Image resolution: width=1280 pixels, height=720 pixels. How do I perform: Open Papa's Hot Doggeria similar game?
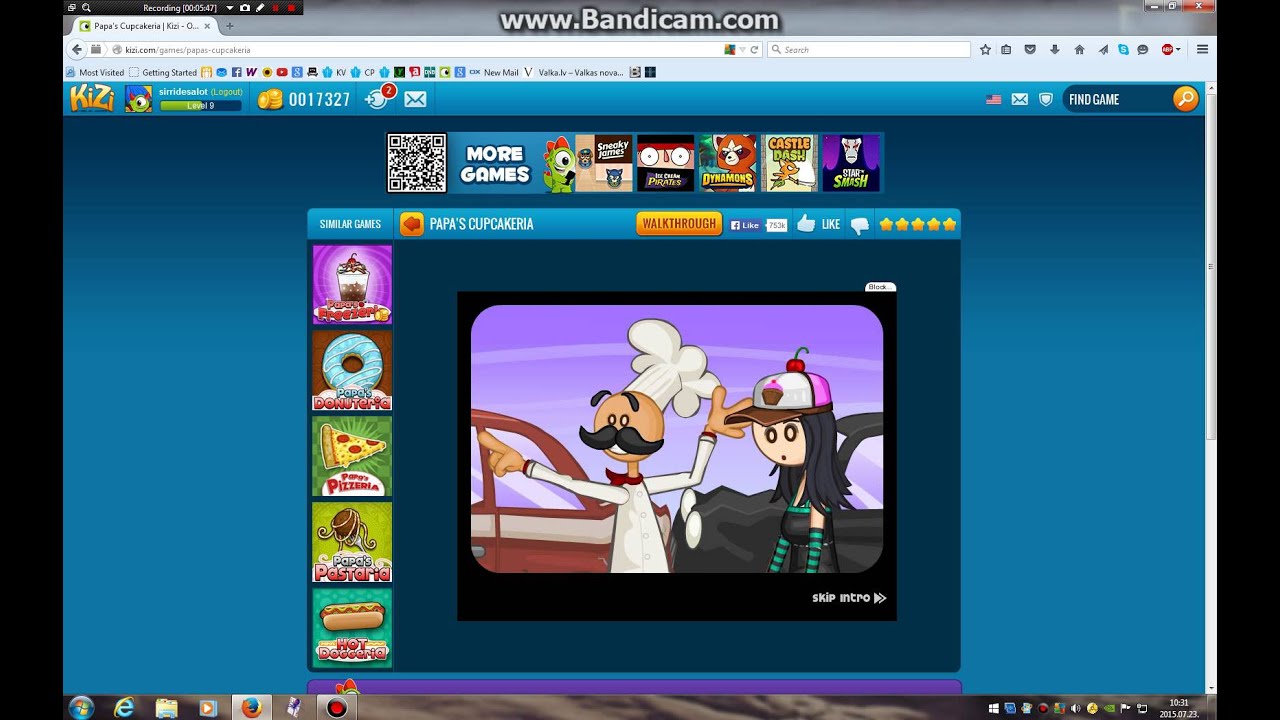(x=352, y=628)
